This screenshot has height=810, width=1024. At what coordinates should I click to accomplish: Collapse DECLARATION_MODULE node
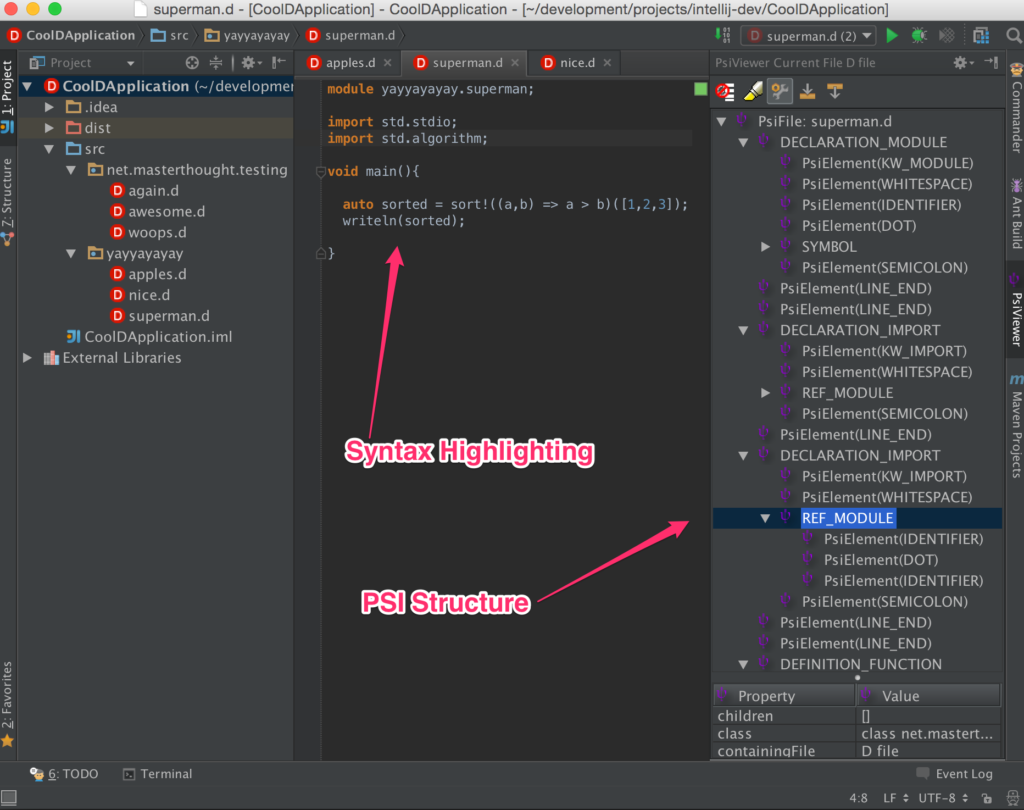[743, 142]
